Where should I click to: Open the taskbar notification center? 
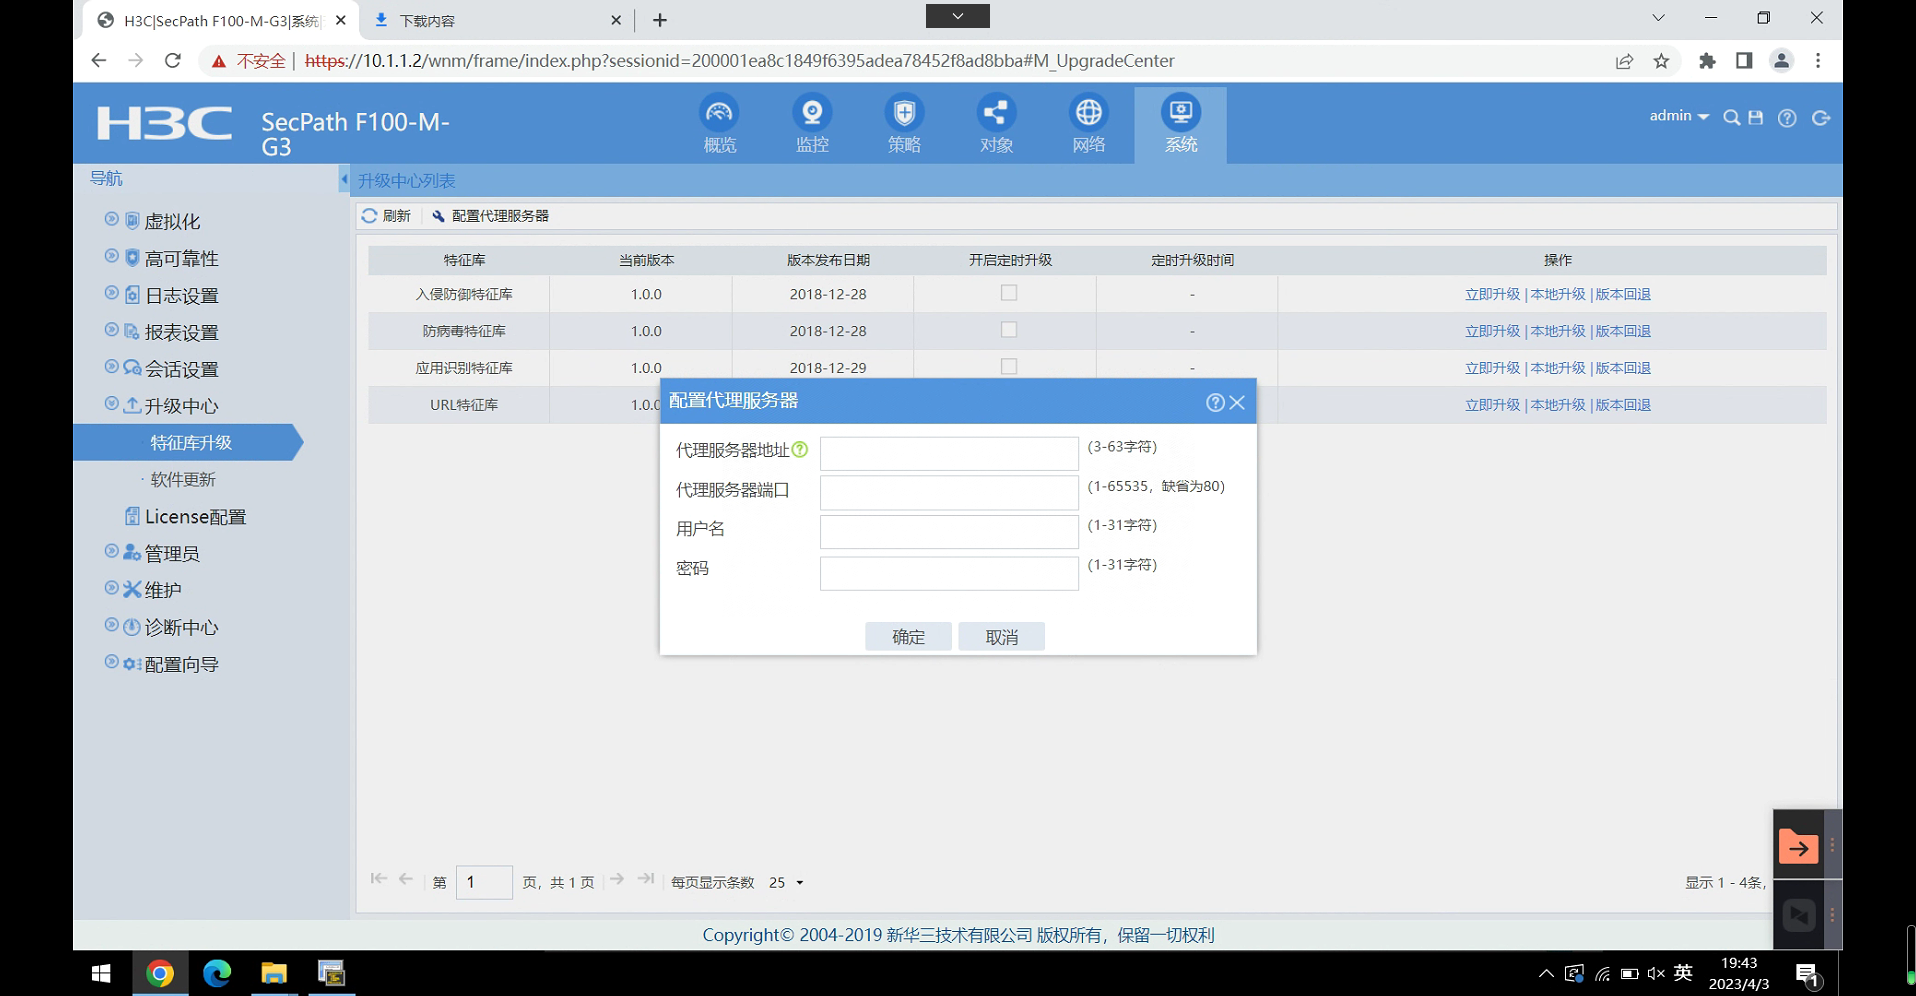pos(1807,974)
